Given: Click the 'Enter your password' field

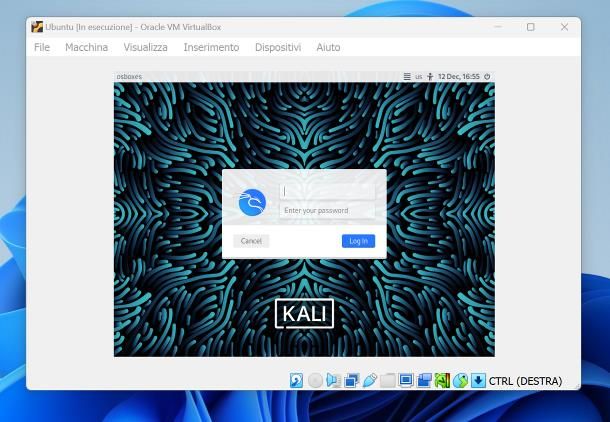Looking at the screenshot, I should point(327,210).
